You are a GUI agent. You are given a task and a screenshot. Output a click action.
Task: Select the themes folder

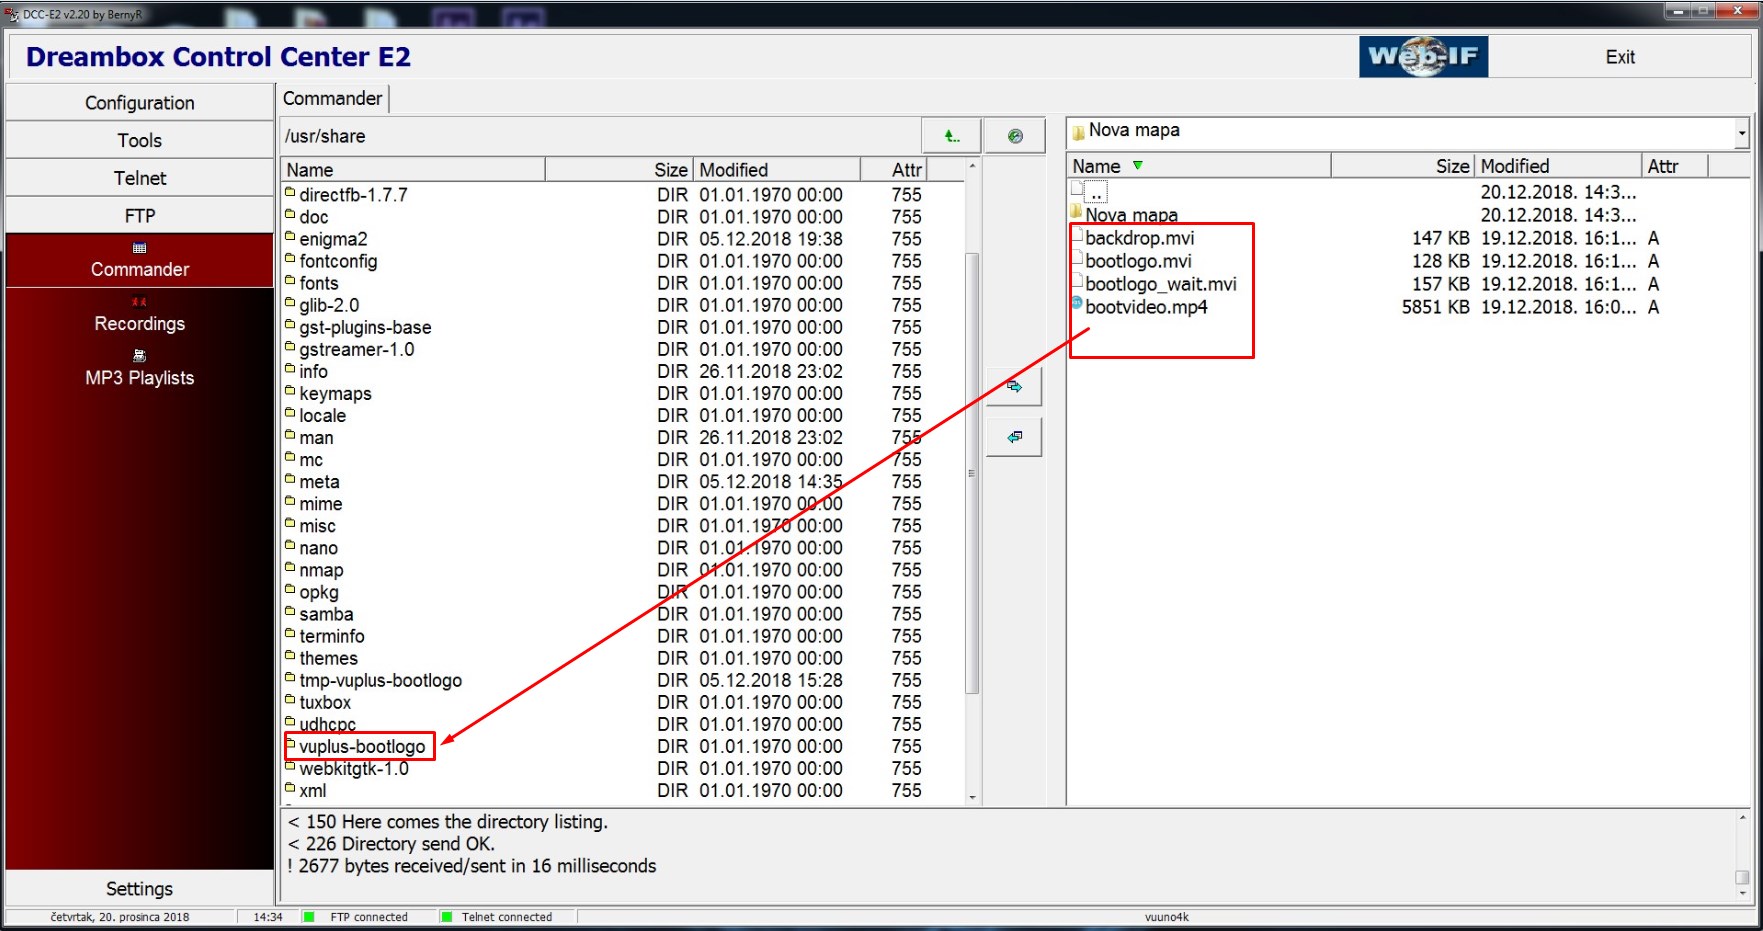click(x=328, y=659)
